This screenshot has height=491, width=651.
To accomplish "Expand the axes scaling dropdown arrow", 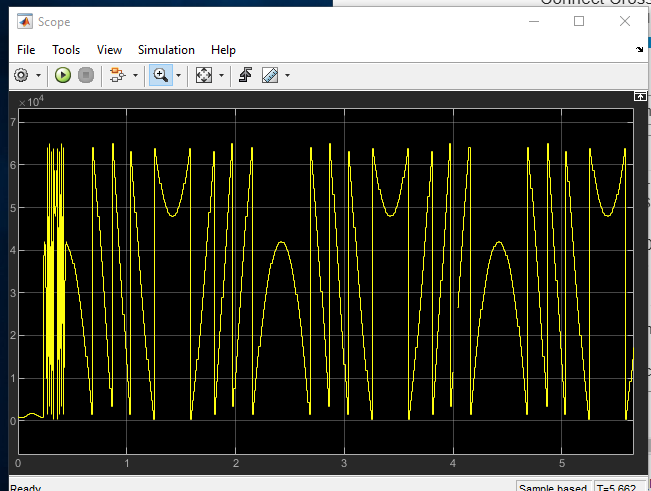I will 221,76.
